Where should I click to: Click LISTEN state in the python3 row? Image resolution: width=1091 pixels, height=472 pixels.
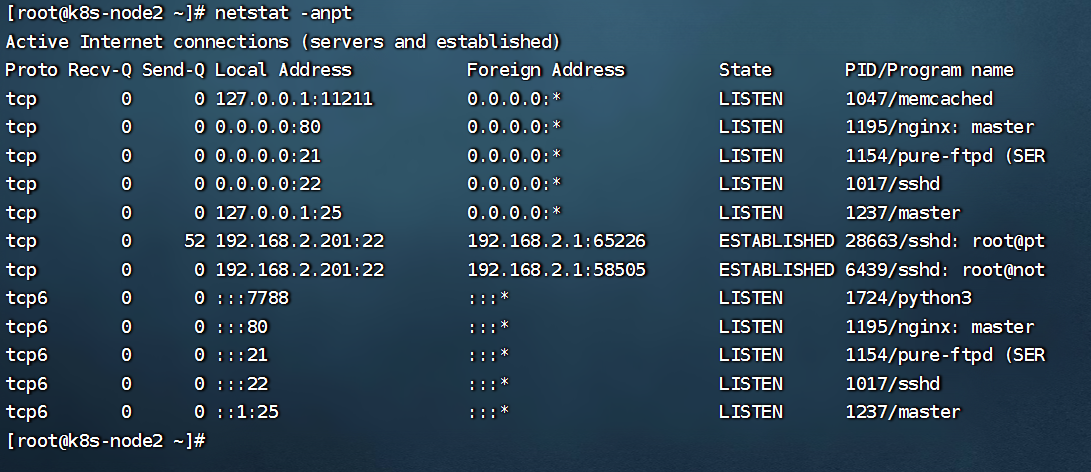coord(751,299)
